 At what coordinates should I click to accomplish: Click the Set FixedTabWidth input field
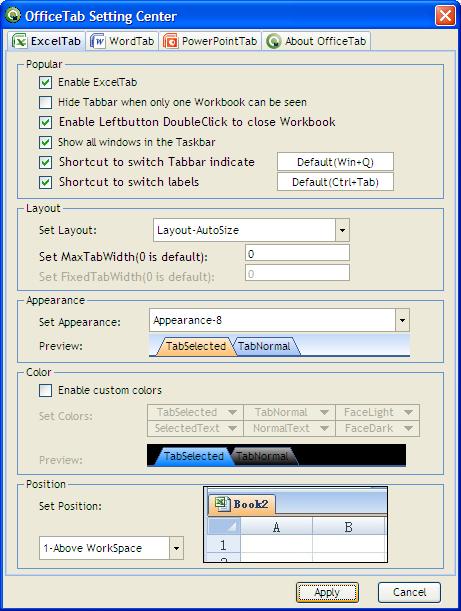pyautogui.click(x=297, y=274)
